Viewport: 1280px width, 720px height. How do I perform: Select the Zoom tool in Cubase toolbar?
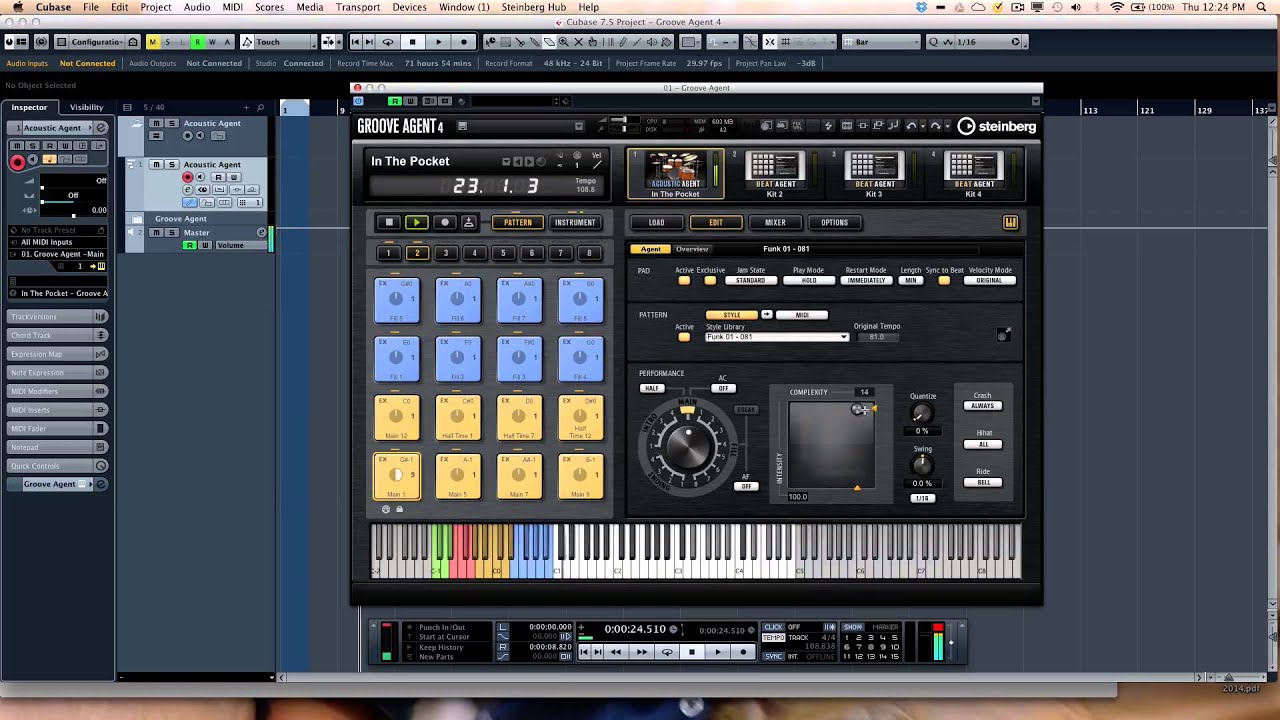[563, 42]
